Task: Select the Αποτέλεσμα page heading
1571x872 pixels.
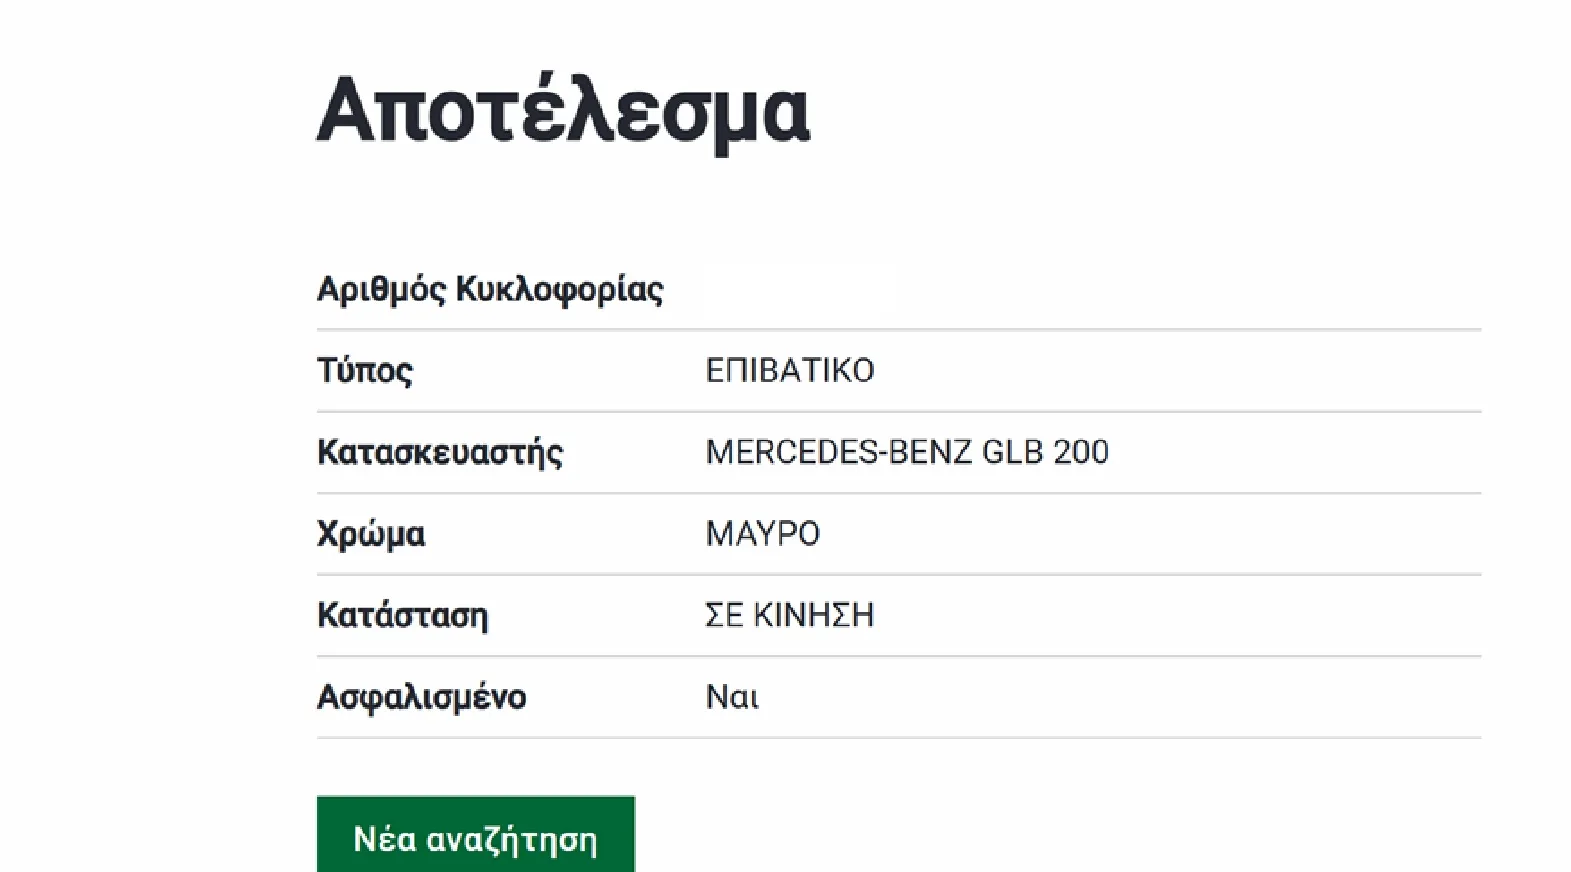Action: [x=563, y=110]
